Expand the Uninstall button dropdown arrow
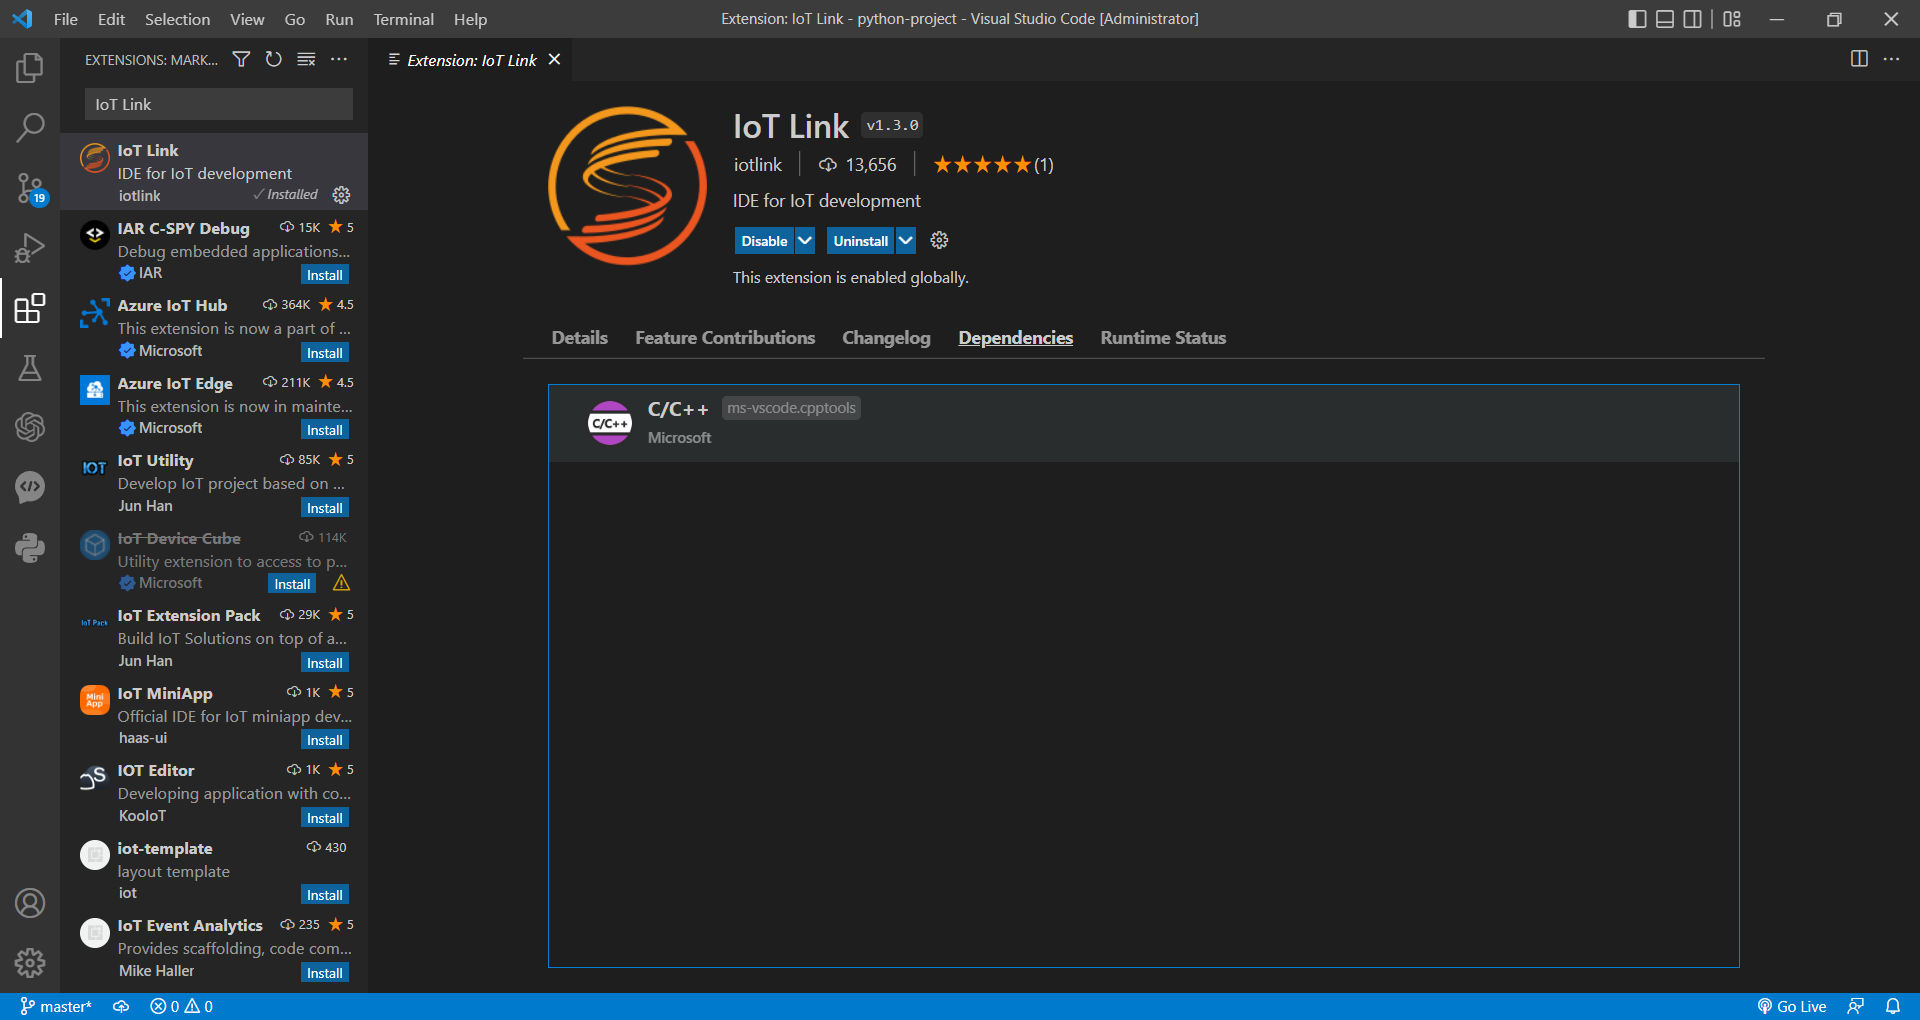The height and width of the screenshot is (1020, 1920). (x=905, y=240)
